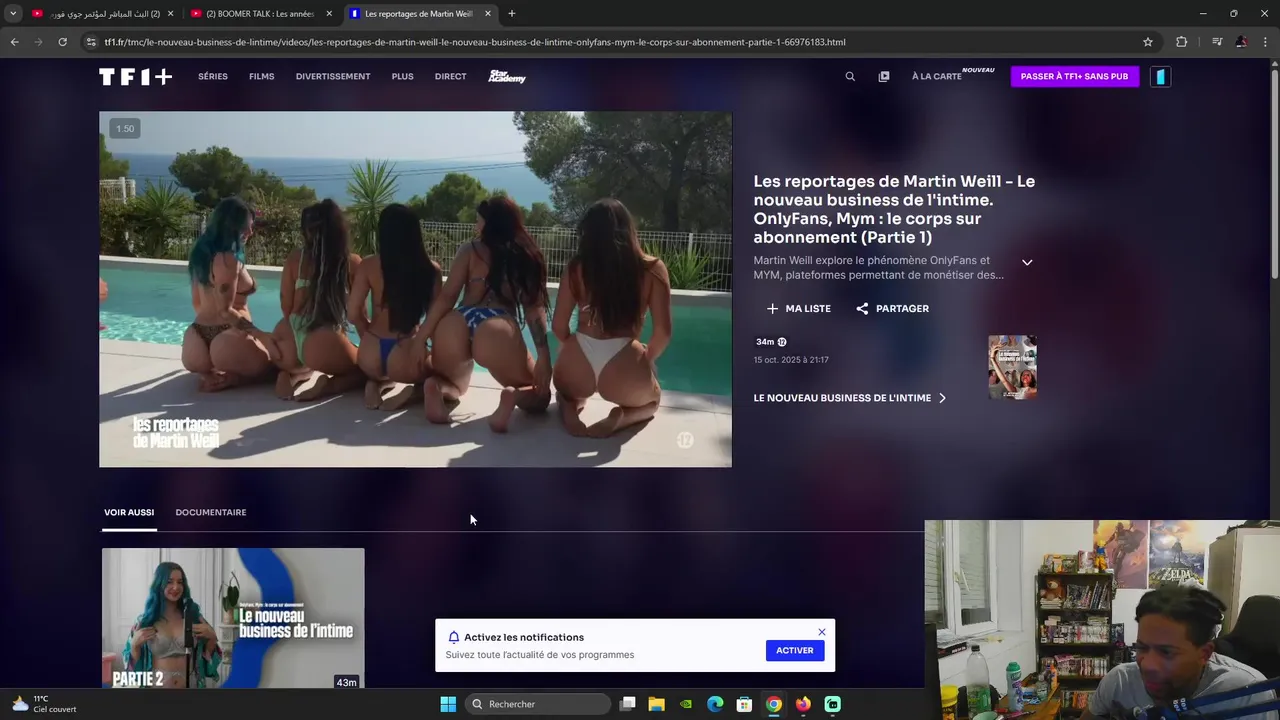Screen dimensions: 1280x720
Task: Open the browser extensions puzzle icon
Action: pyautogui.click(x=1182, y=42)
